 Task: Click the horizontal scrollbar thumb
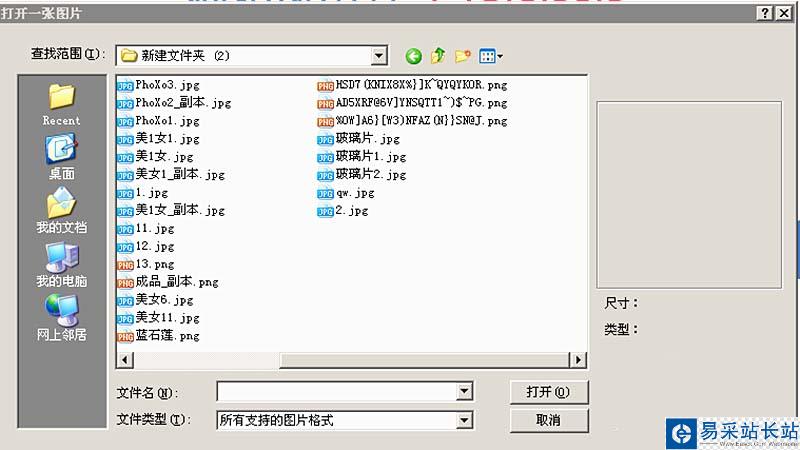coord(424,360)
